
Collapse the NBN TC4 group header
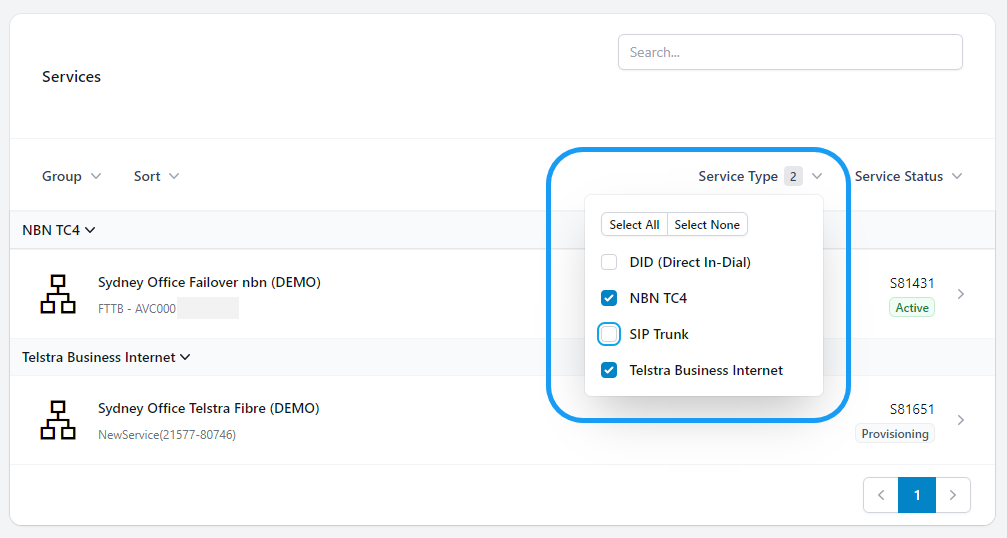58,230
